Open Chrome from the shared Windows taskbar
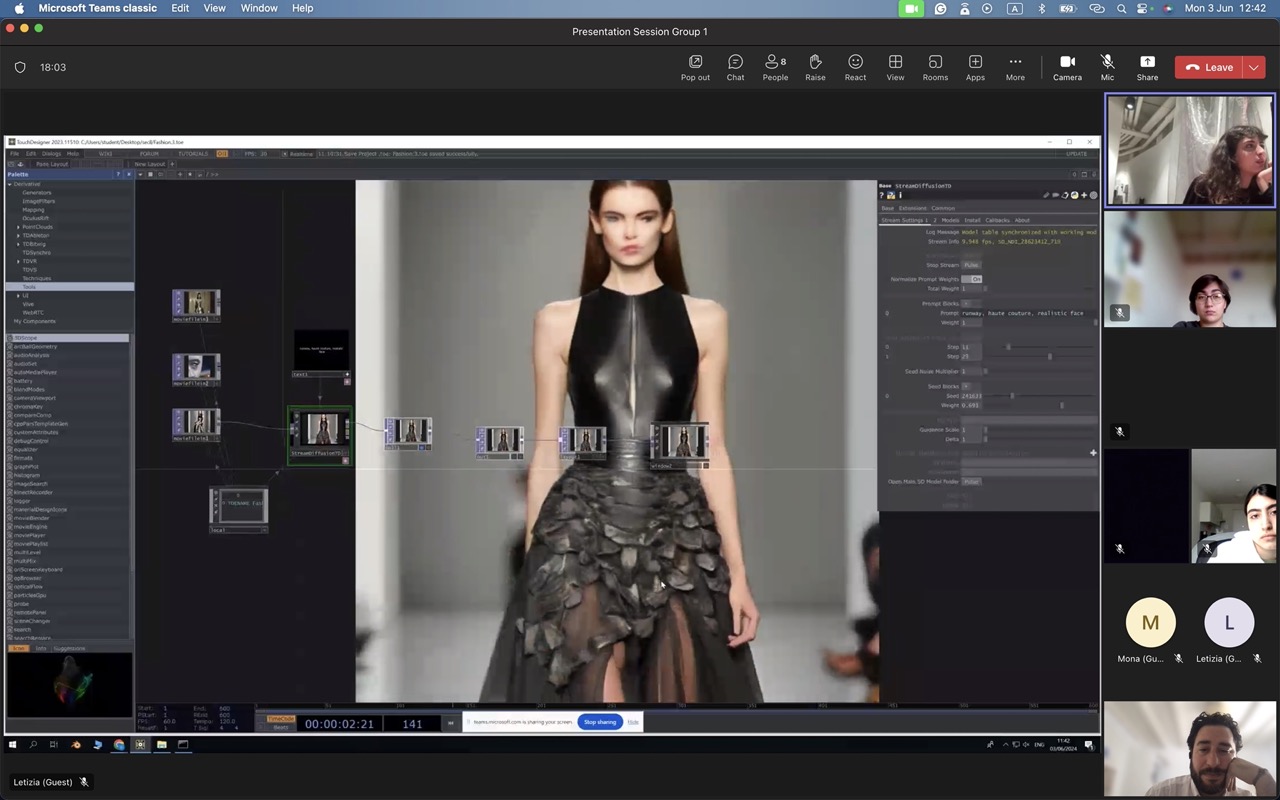Screen dimensions: 1280x800 119,745
